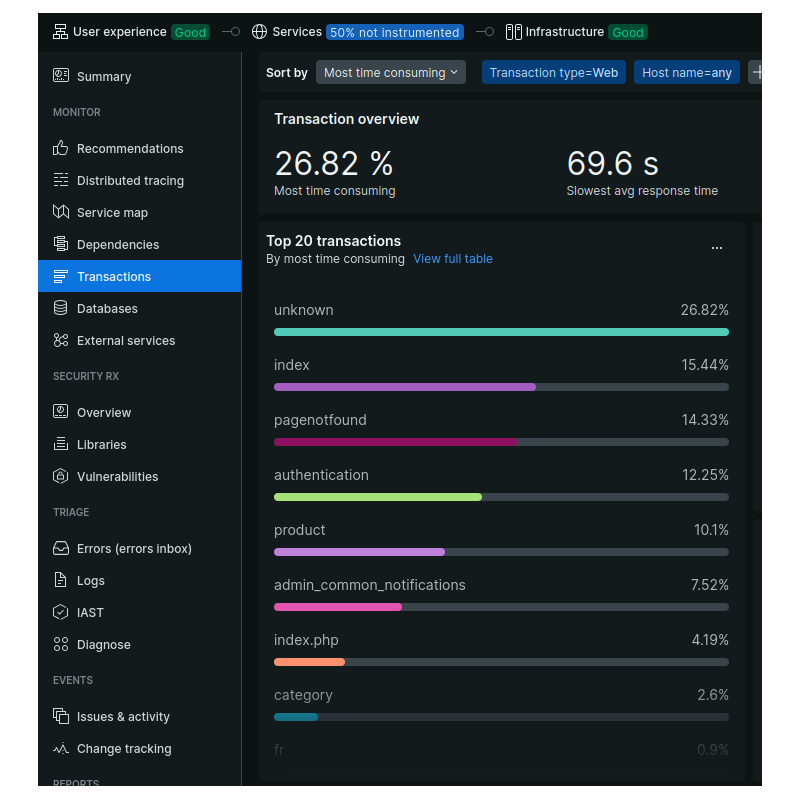Click the unknown transaction progress bar
Screen dimensions: 800x800
(501, 332)
